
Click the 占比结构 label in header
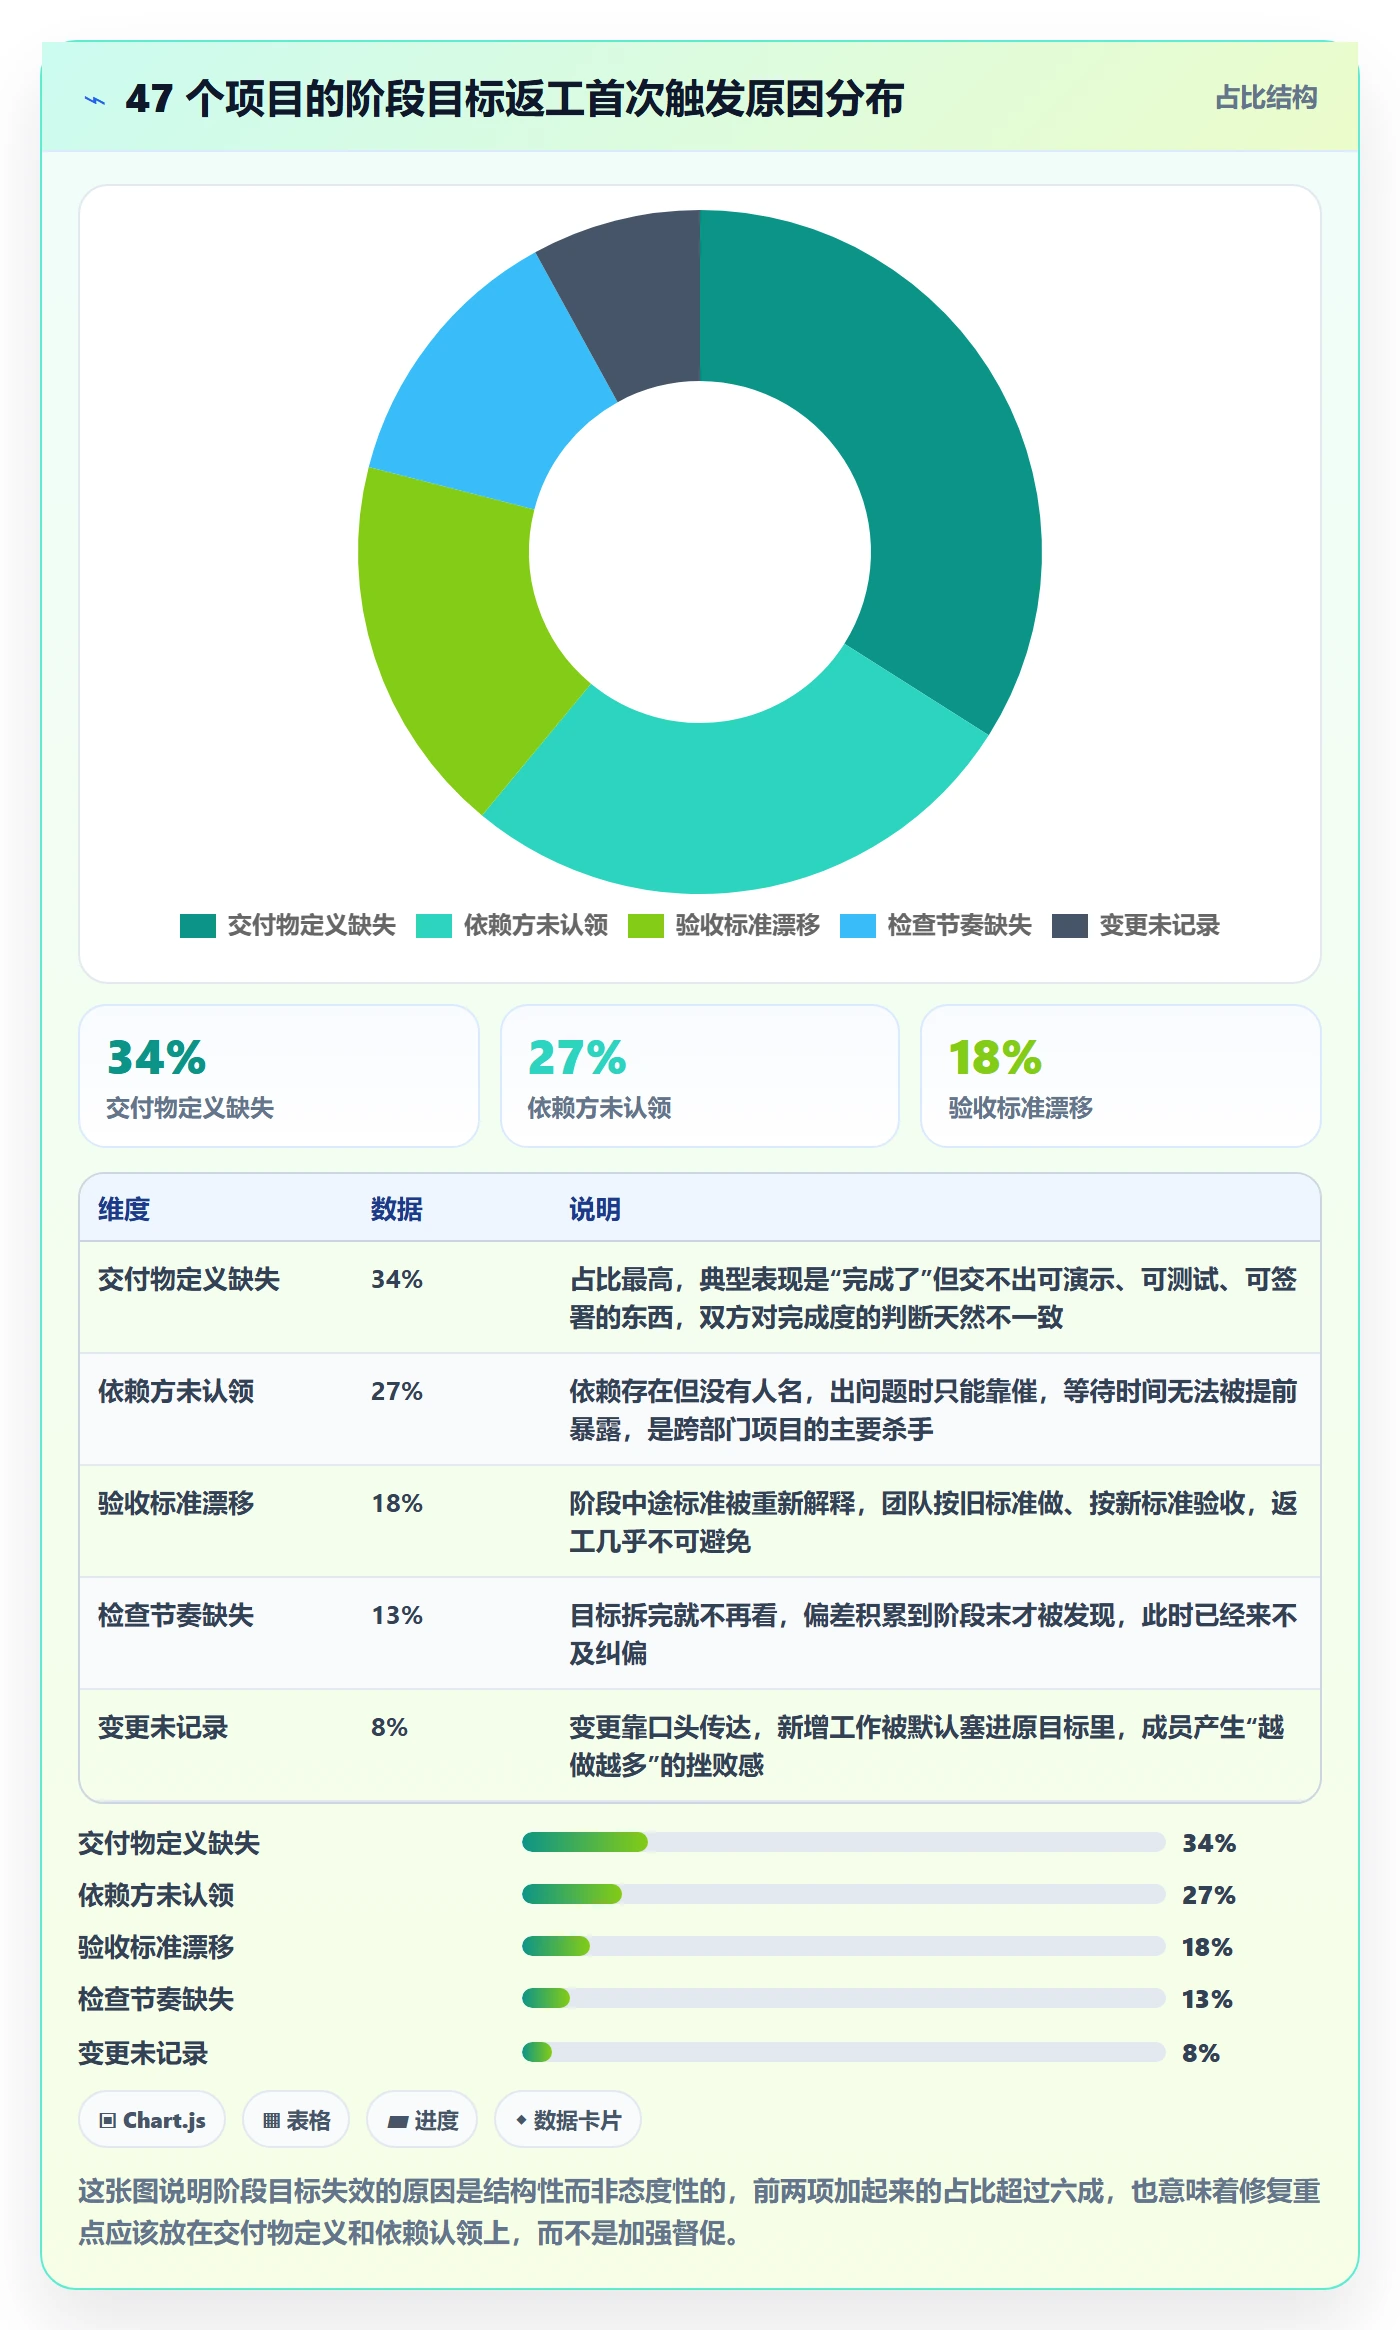coord(1266,97)
